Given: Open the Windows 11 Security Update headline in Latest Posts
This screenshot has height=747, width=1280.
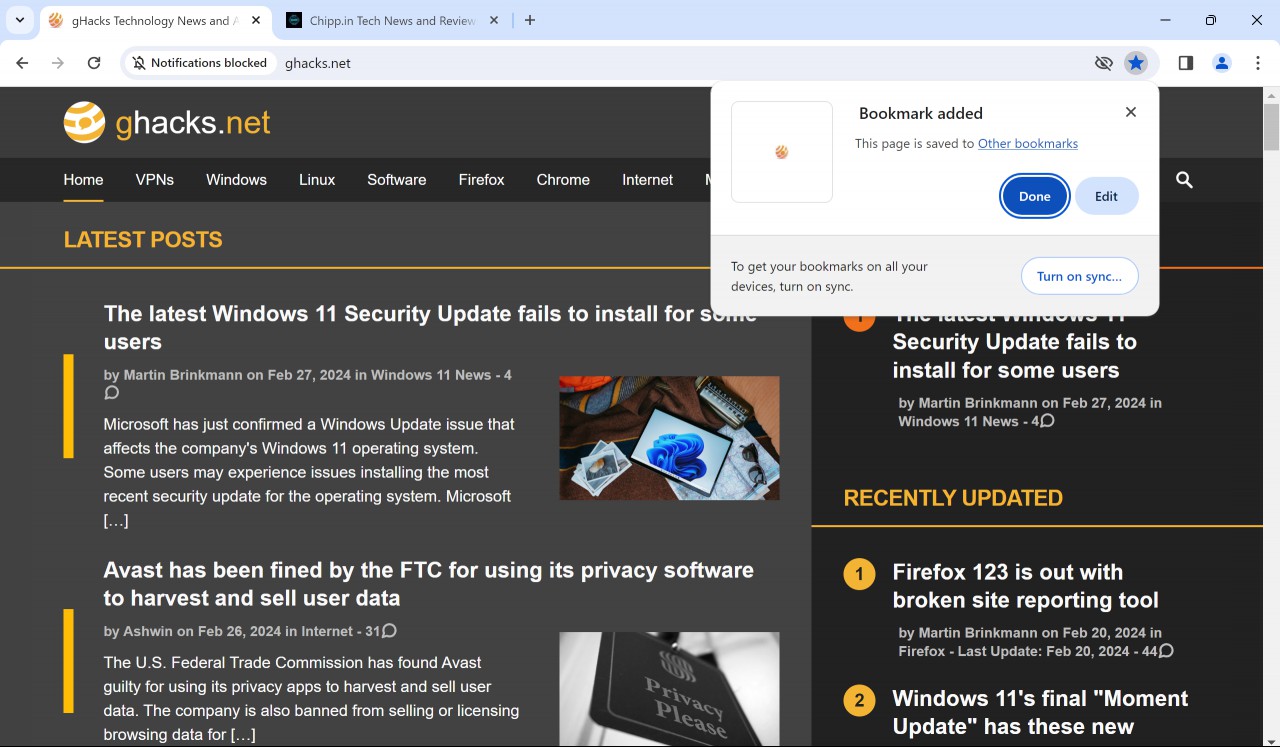Looking at the screenshot, I should [x=430, y=327].
